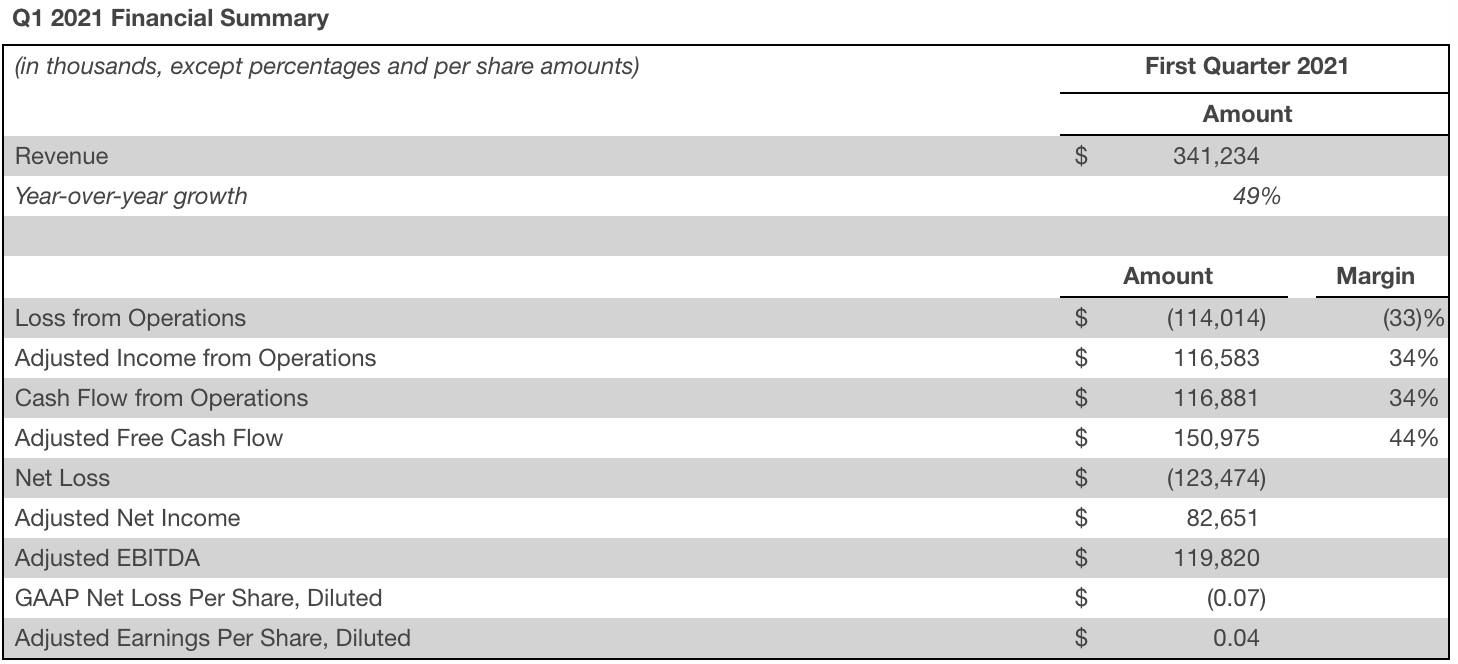The height and width of the screenshot is (664, 1458).
Task: Click the Q1 2021 Financial Summary heading
Action: click(165, 18)
